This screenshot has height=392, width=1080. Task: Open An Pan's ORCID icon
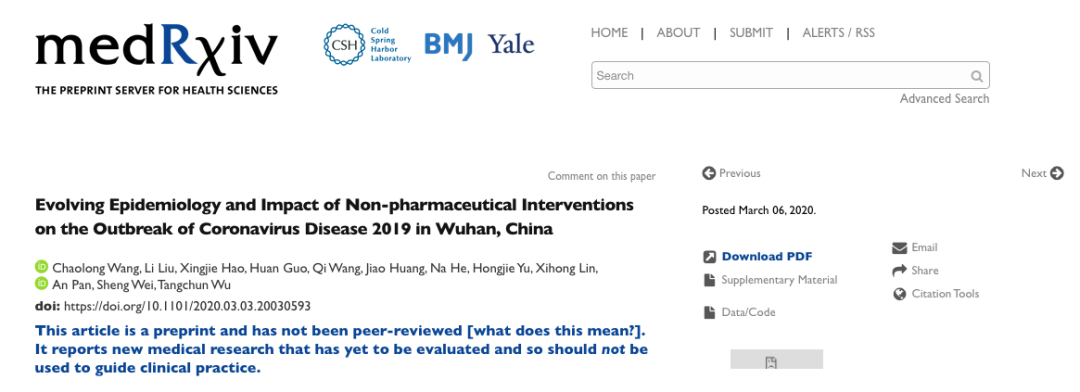tap(41, 285)
